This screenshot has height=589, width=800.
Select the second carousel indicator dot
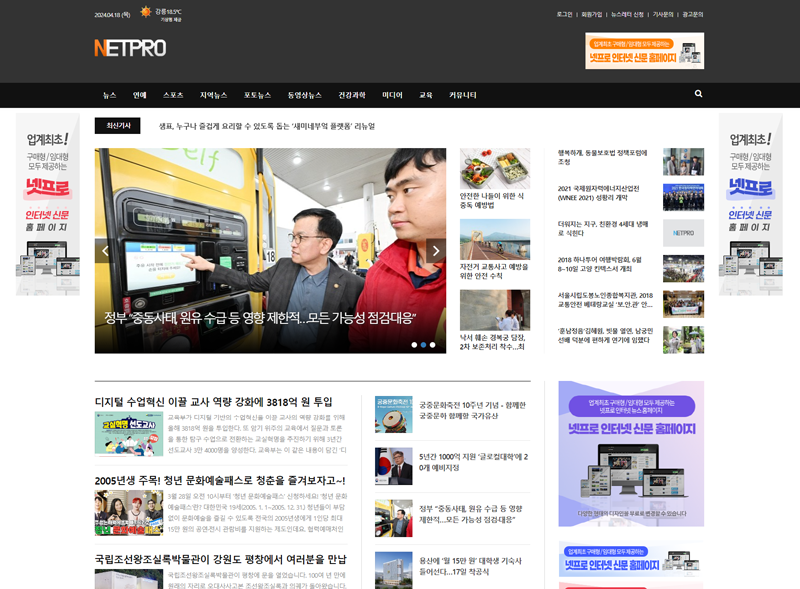(x=423, y=344)
